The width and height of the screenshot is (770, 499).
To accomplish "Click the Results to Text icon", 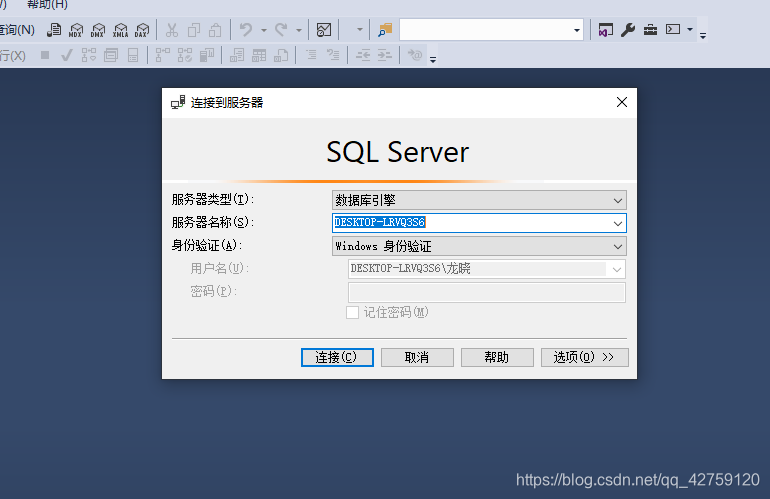I will coord(237,55).
